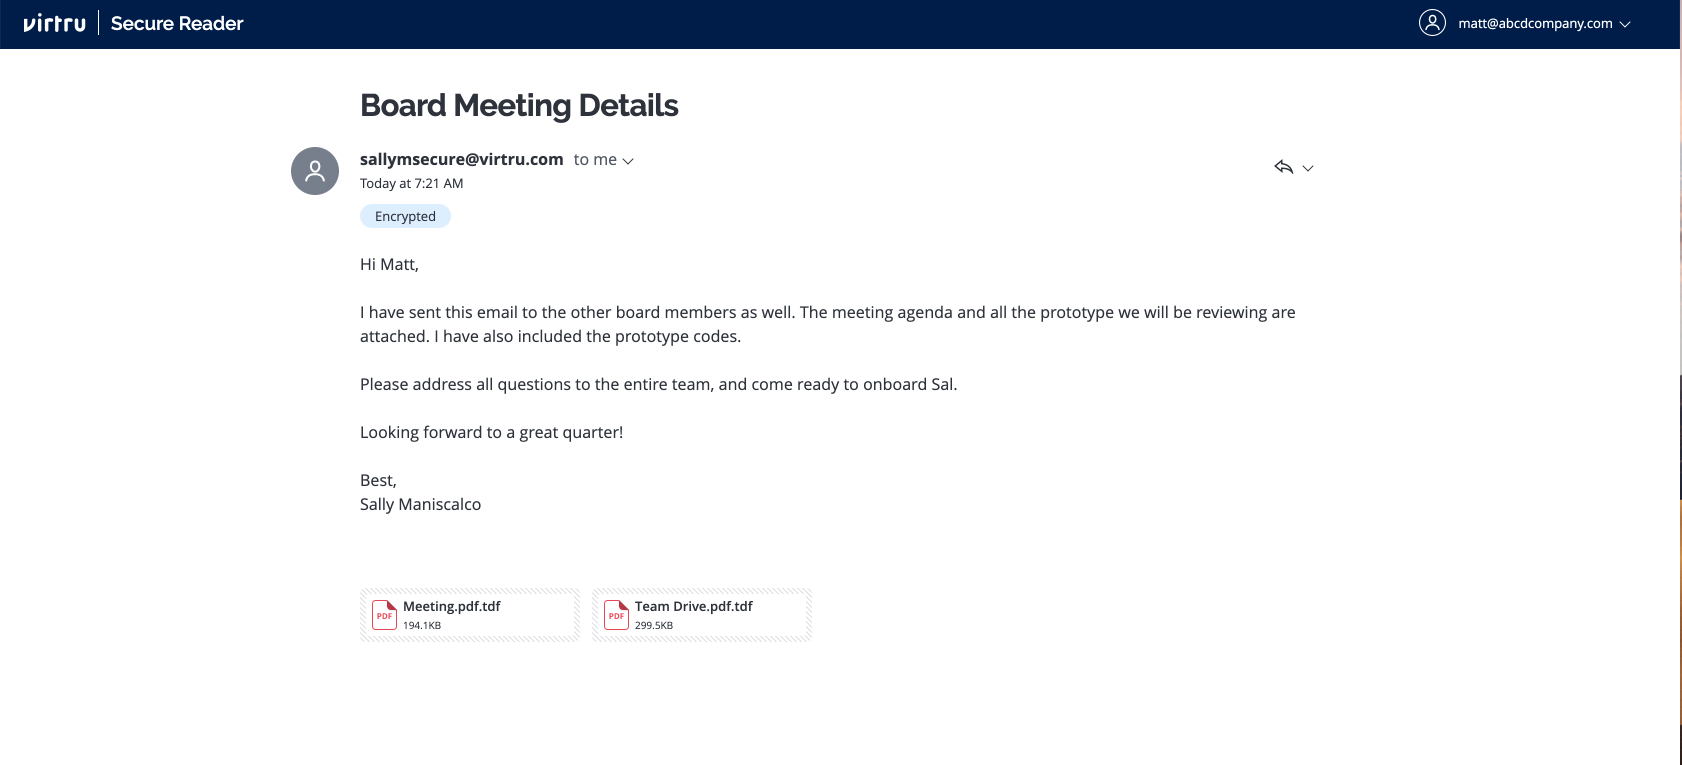Click the matt@abcdcompany.com account label
This screenshot has height=765, width=1682.
[1535, 23]
